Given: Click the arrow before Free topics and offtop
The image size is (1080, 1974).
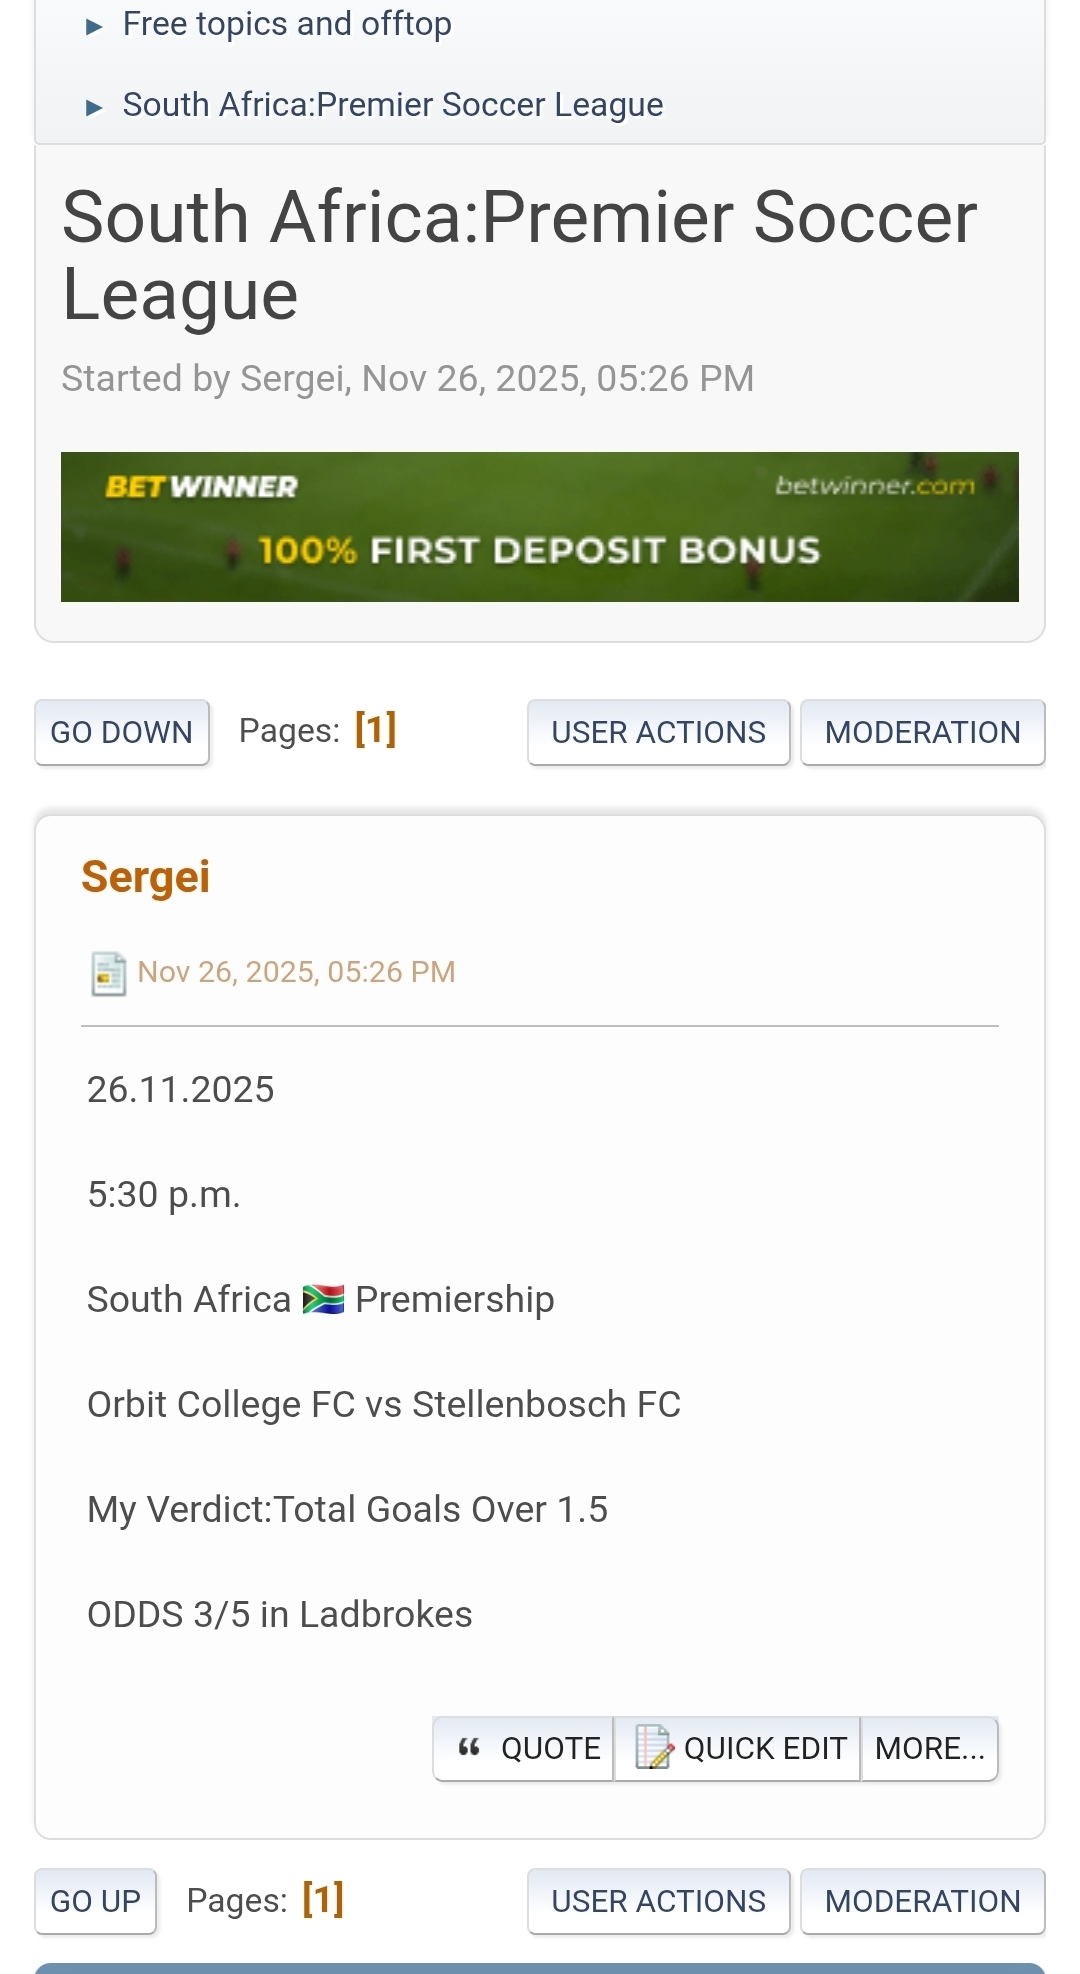Looking at the screenshot, I should click(x=95, y=27).
